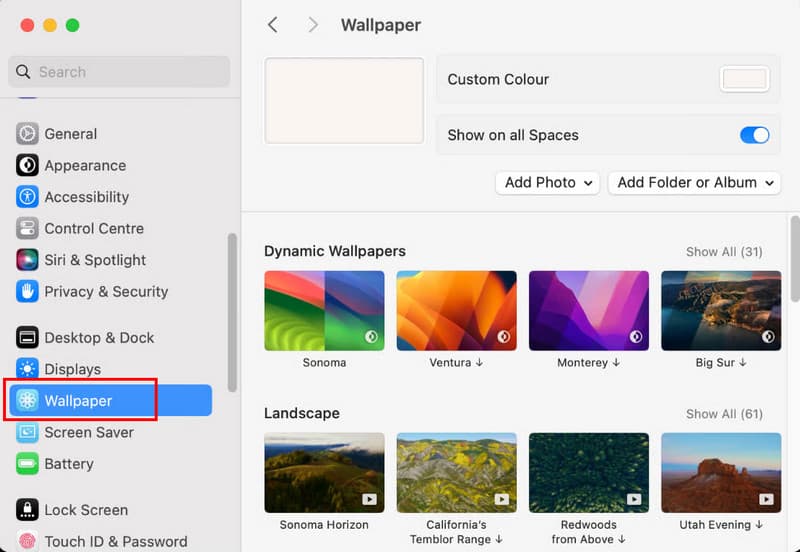800x552 pixels.
Task: Toggle Show on all Spaces switch
Action: pyautogui.click(x=754, y=135)
